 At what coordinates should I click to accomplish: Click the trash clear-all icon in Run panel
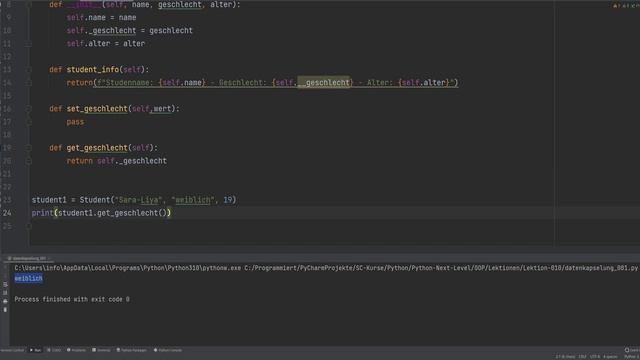[x=5, y=310]
